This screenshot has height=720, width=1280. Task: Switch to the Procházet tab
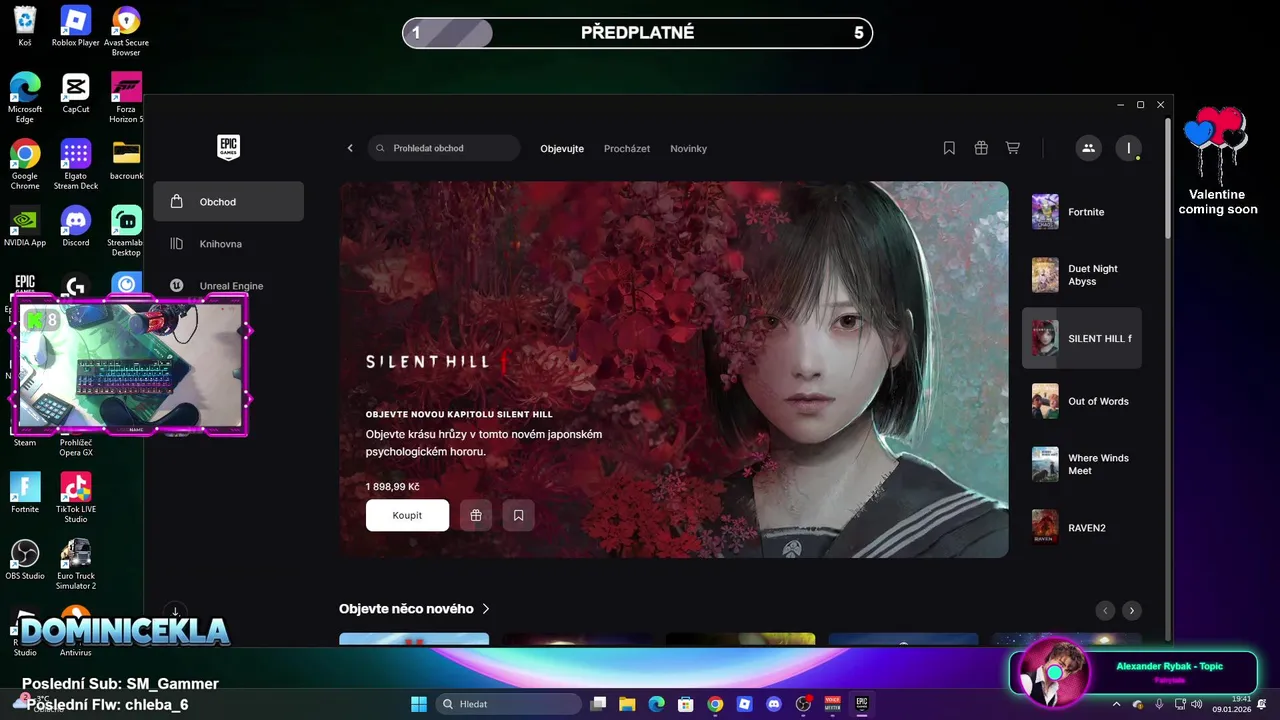click(627, 148)
